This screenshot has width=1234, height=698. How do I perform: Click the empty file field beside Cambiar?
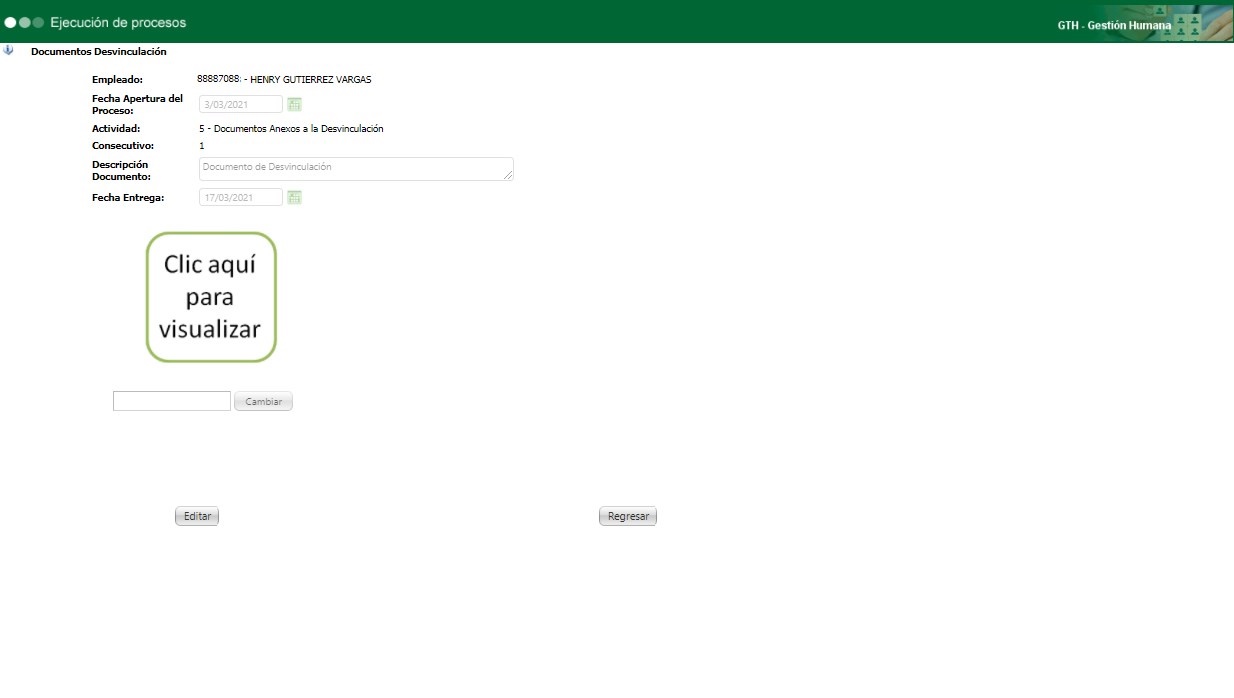coord(172,401)
